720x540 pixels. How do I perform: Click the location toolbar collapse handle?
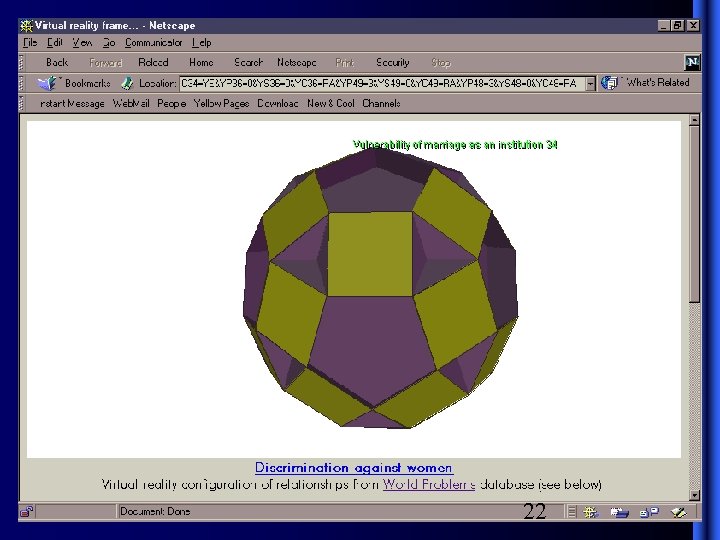[x=21, y=83]
